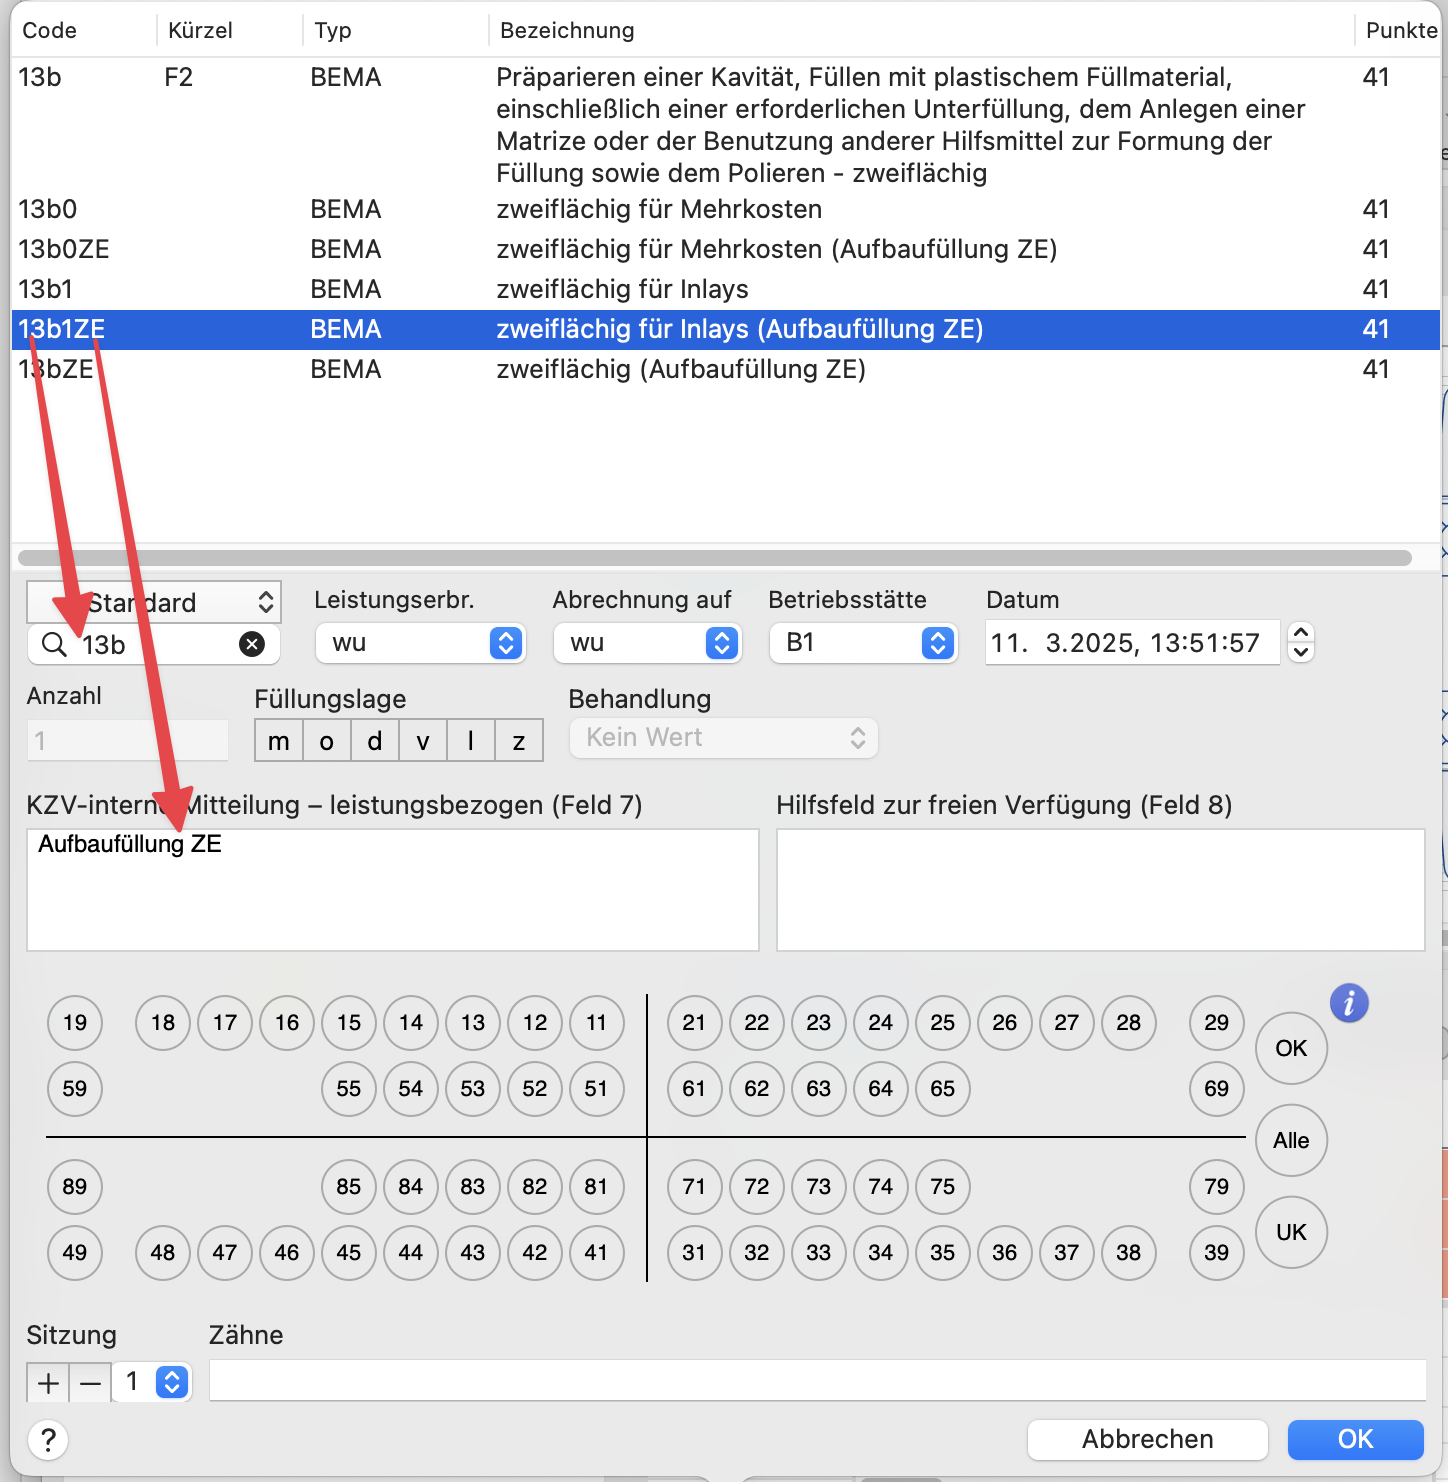Open the Betriebsstätte B1 dropdown

click(863, 643)
